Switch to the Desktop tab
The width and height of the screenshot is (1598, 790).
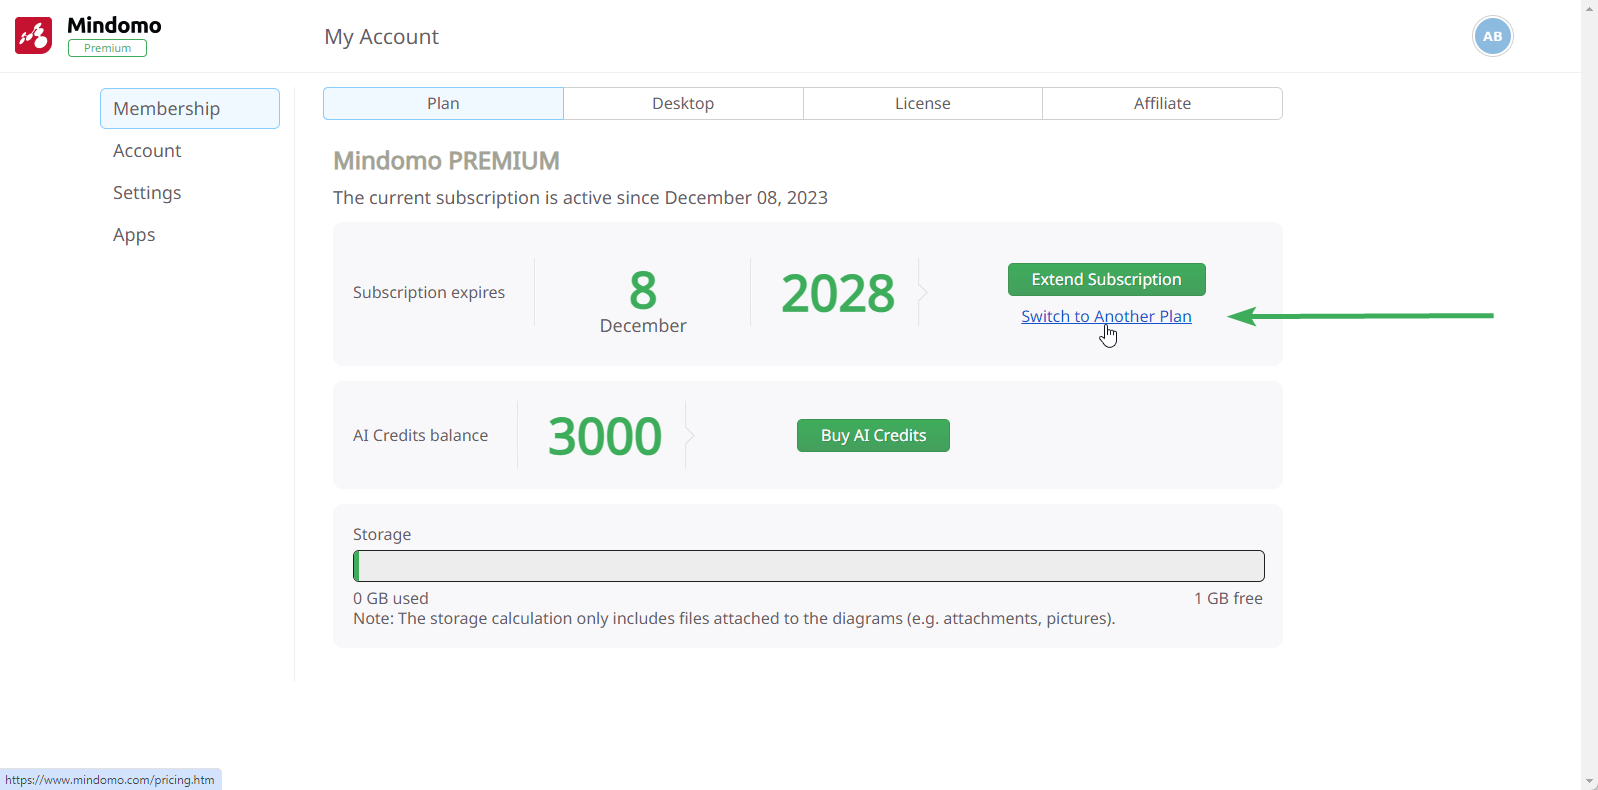[x=683, y=103]
